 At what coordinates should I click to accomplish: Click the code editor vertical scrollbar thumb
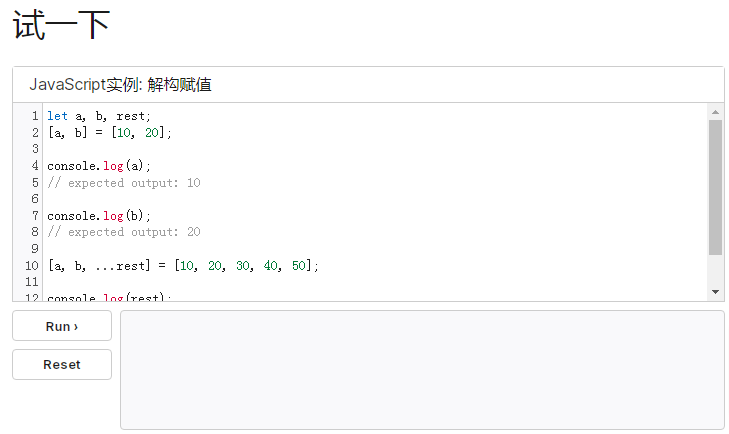715,187
